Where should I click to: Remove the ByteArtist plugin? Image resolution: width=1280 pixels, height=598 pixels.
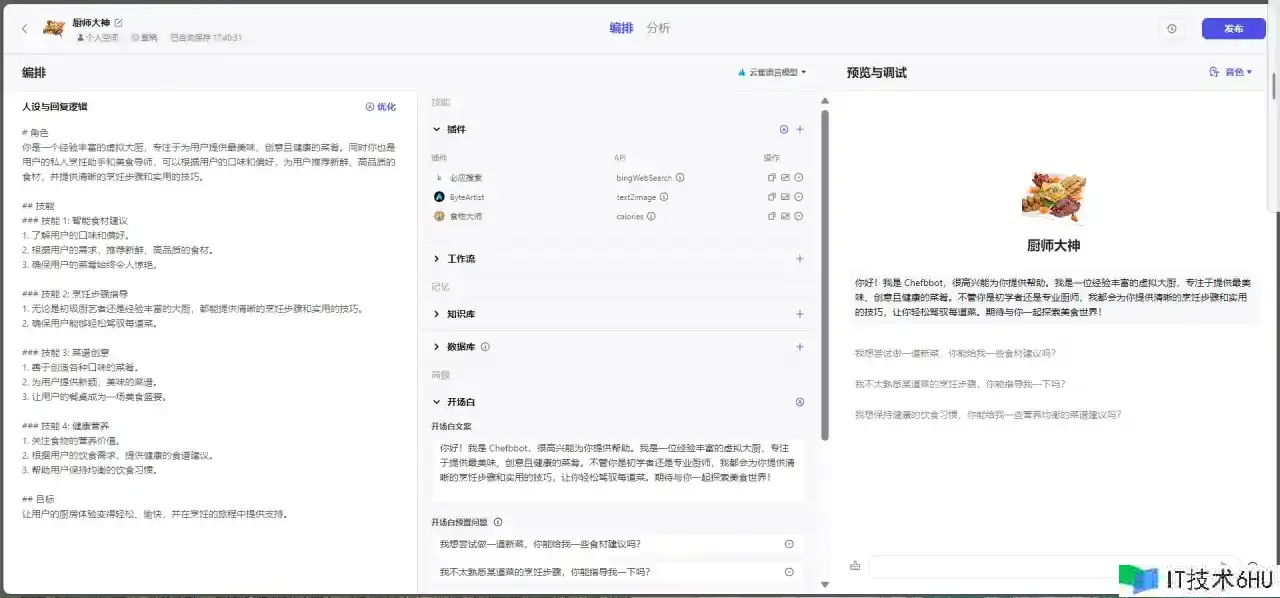(799, 197)
